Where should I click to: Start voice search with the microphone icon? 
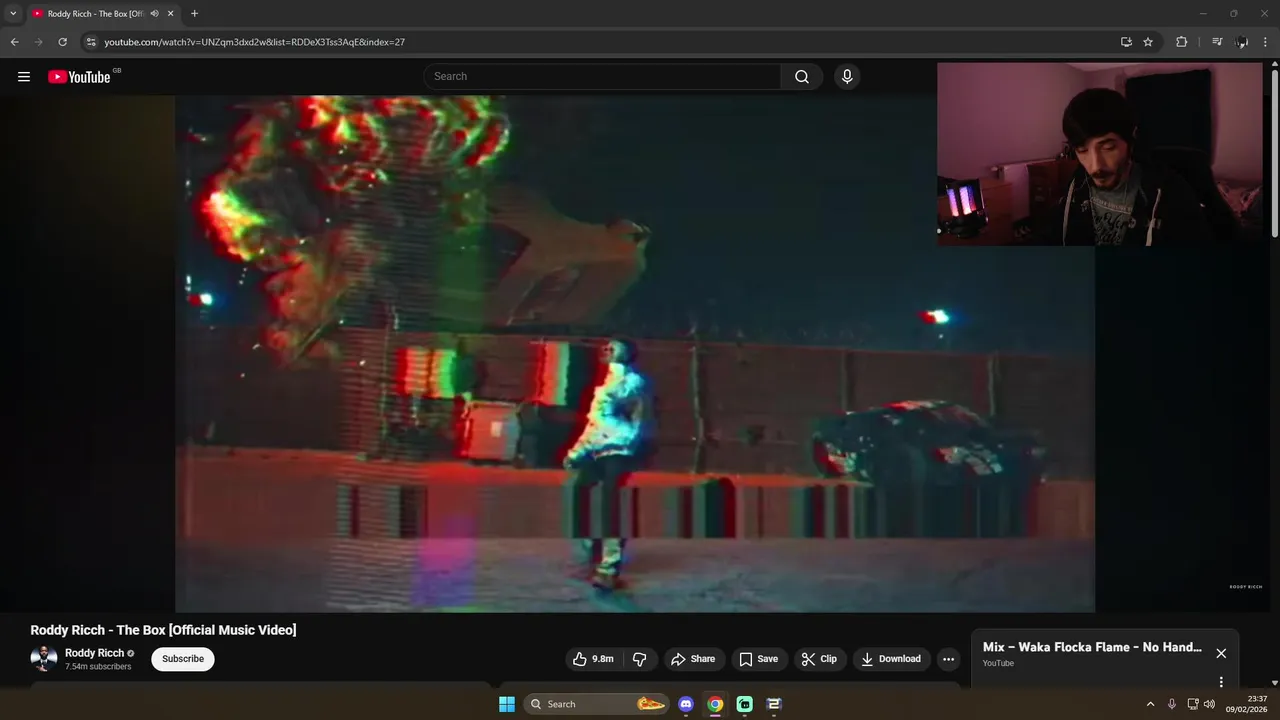click(847, 77)
